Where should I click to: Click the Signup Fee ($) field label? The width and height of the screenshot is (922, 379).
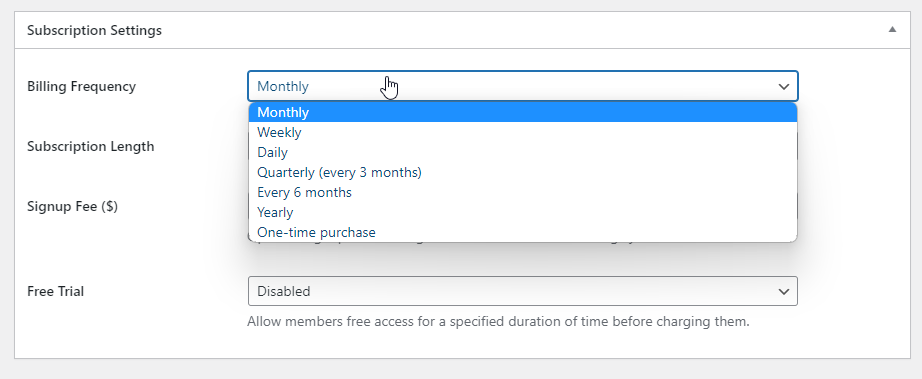72,206
